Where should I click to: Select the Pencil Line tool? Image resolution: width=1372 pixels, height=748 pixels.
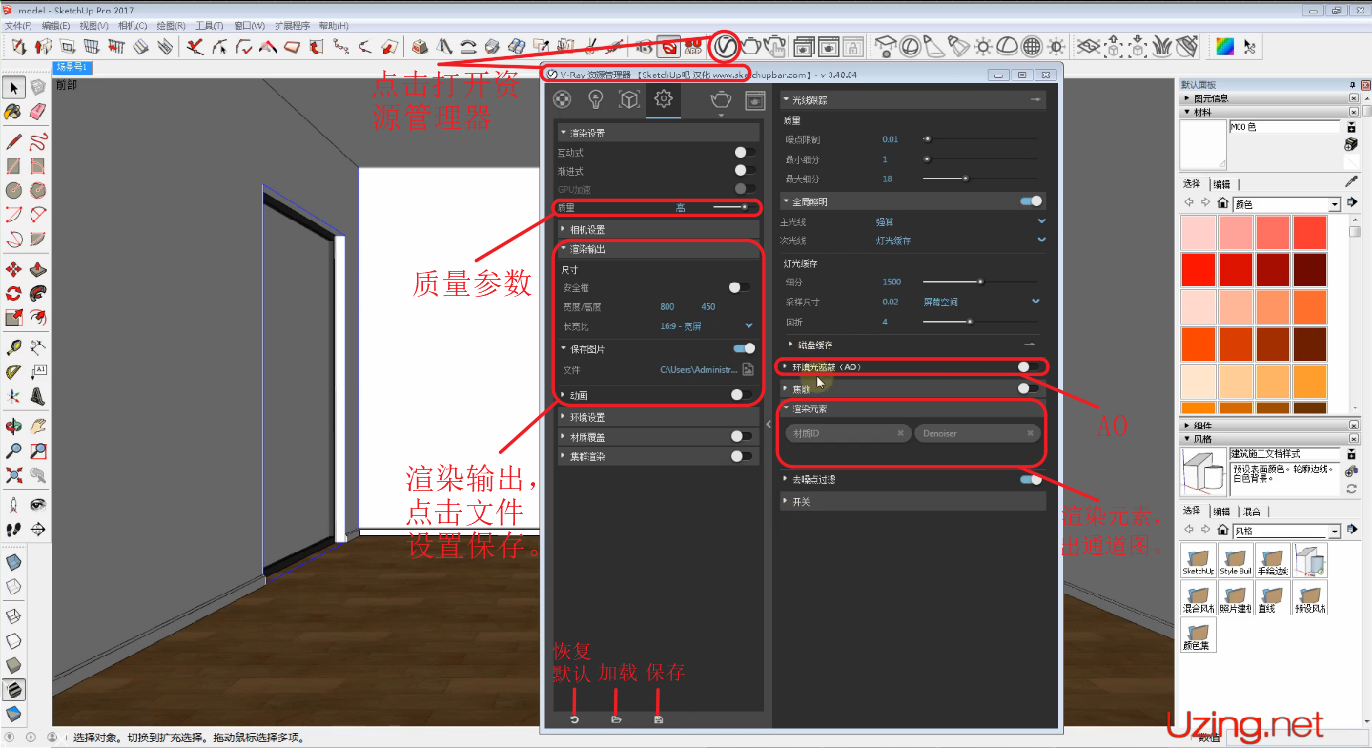coord(14,141)
